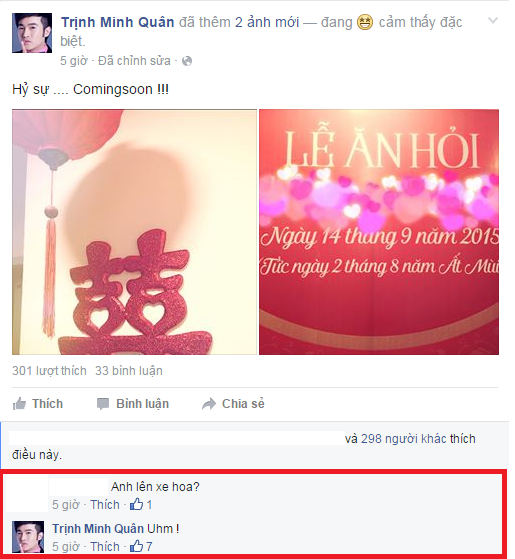Click the "2 ảnh mới" link
The image size is (515, 559).
pyautogui.click(x=267, y=22)
